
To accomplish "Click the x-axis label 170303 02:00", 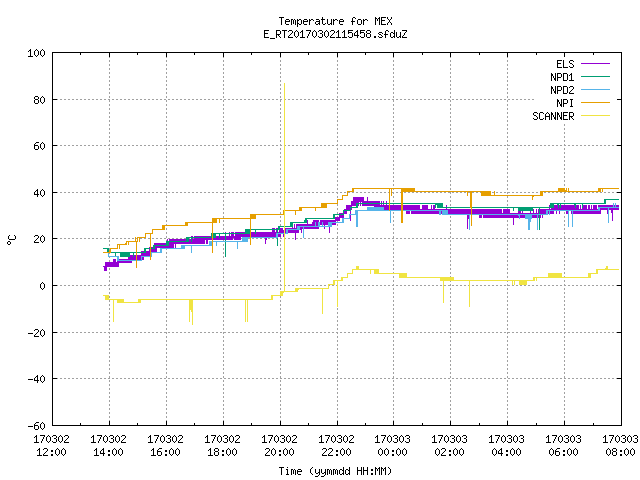I will [450, 446].
